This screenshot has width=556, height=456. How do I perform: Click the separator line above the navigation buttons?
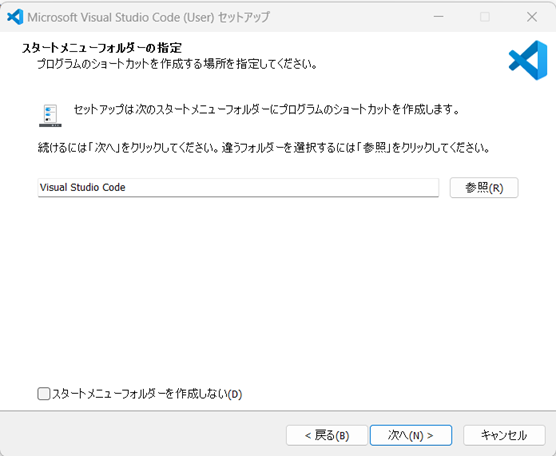coord(278,411)
